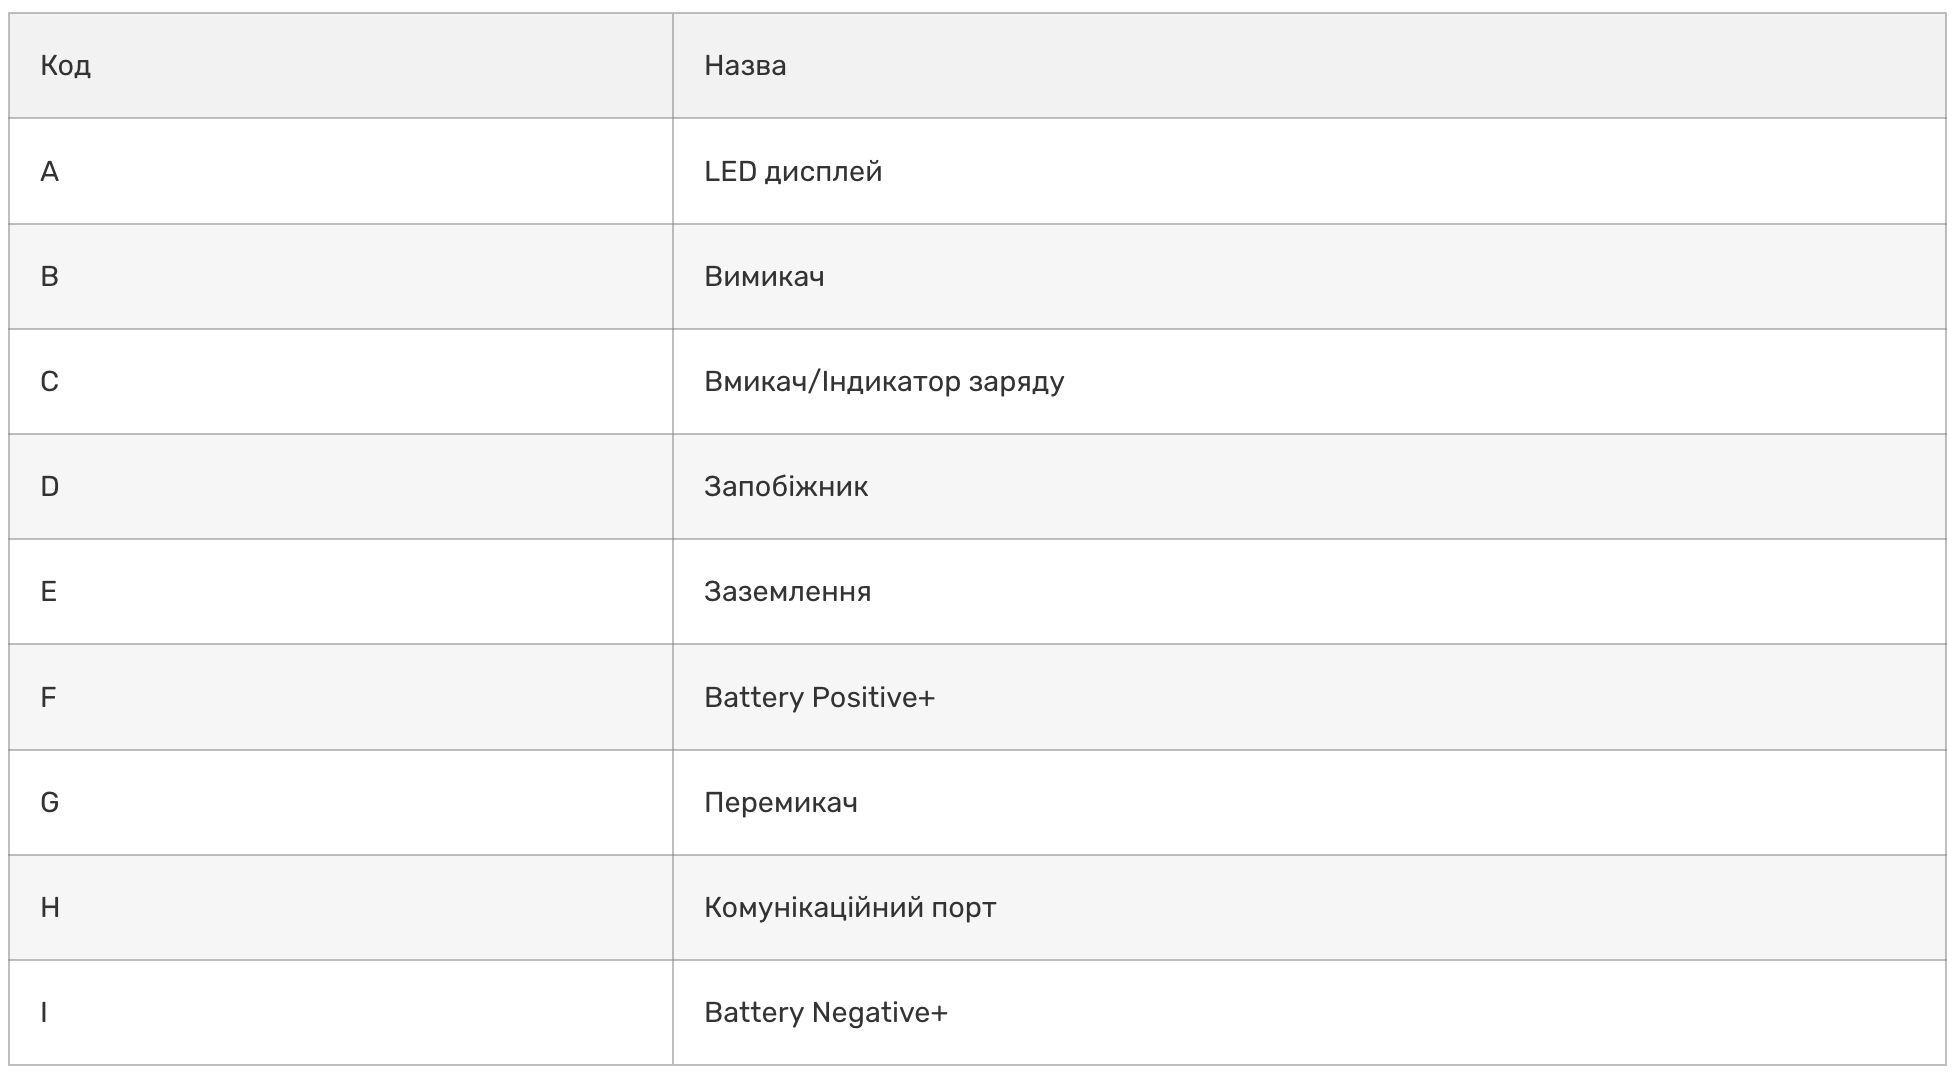Click the "Запобіжник" name cell
Image resolution: width=1956 pixels, height=1072 pixels.
click(786, 487)
